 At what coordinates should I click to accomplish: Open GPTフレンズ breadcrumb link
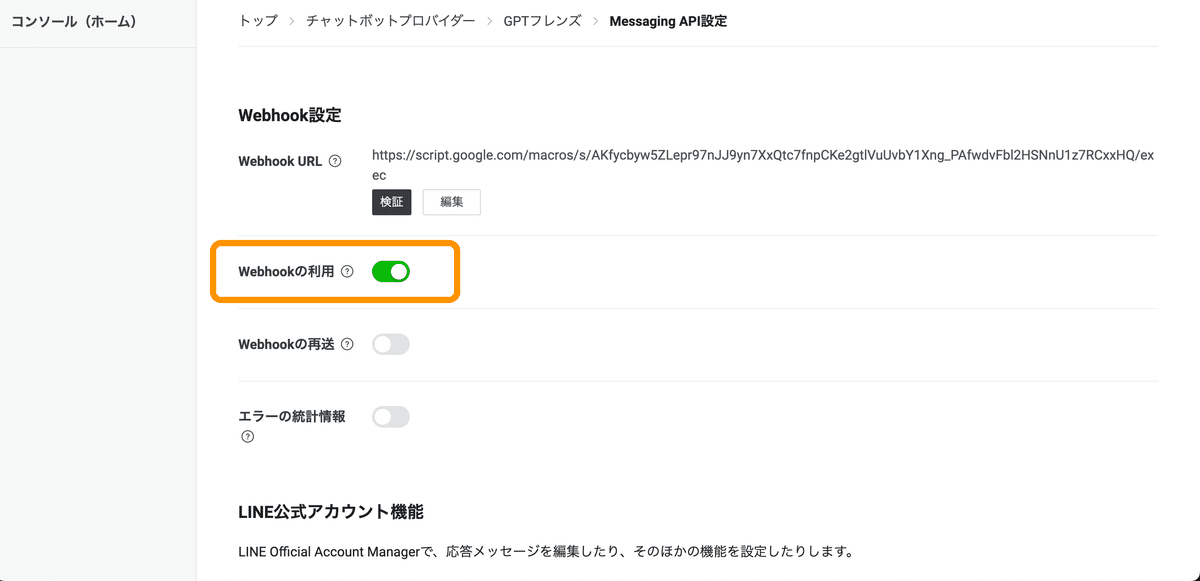(x=542, y=20)
